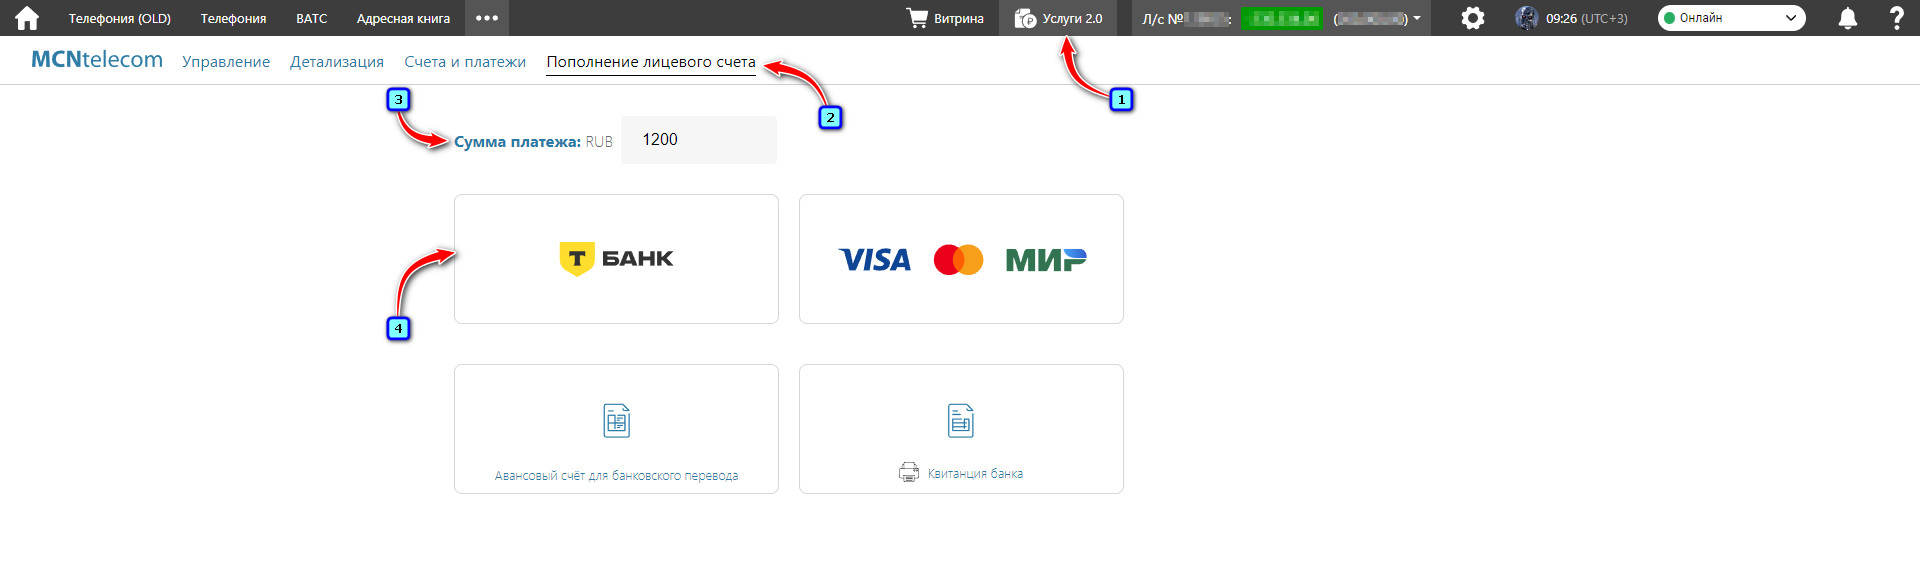The image size is (1920, 563).
Task: Click the user avatar icon
Action: click(x=1526, y=18)
